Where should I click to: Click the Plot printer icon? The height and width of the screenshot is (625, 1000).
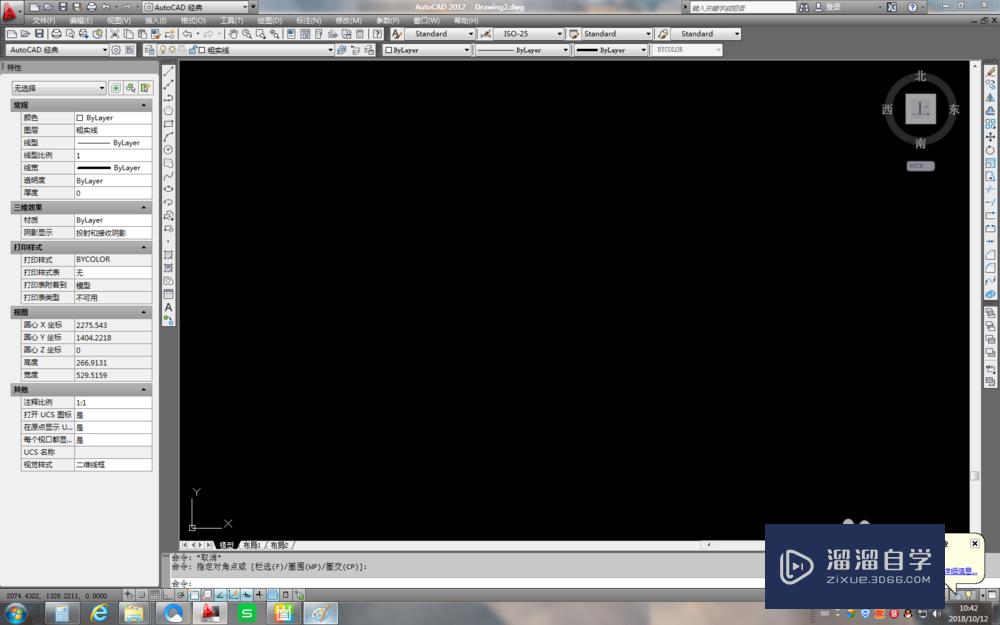tap(56, 34)
